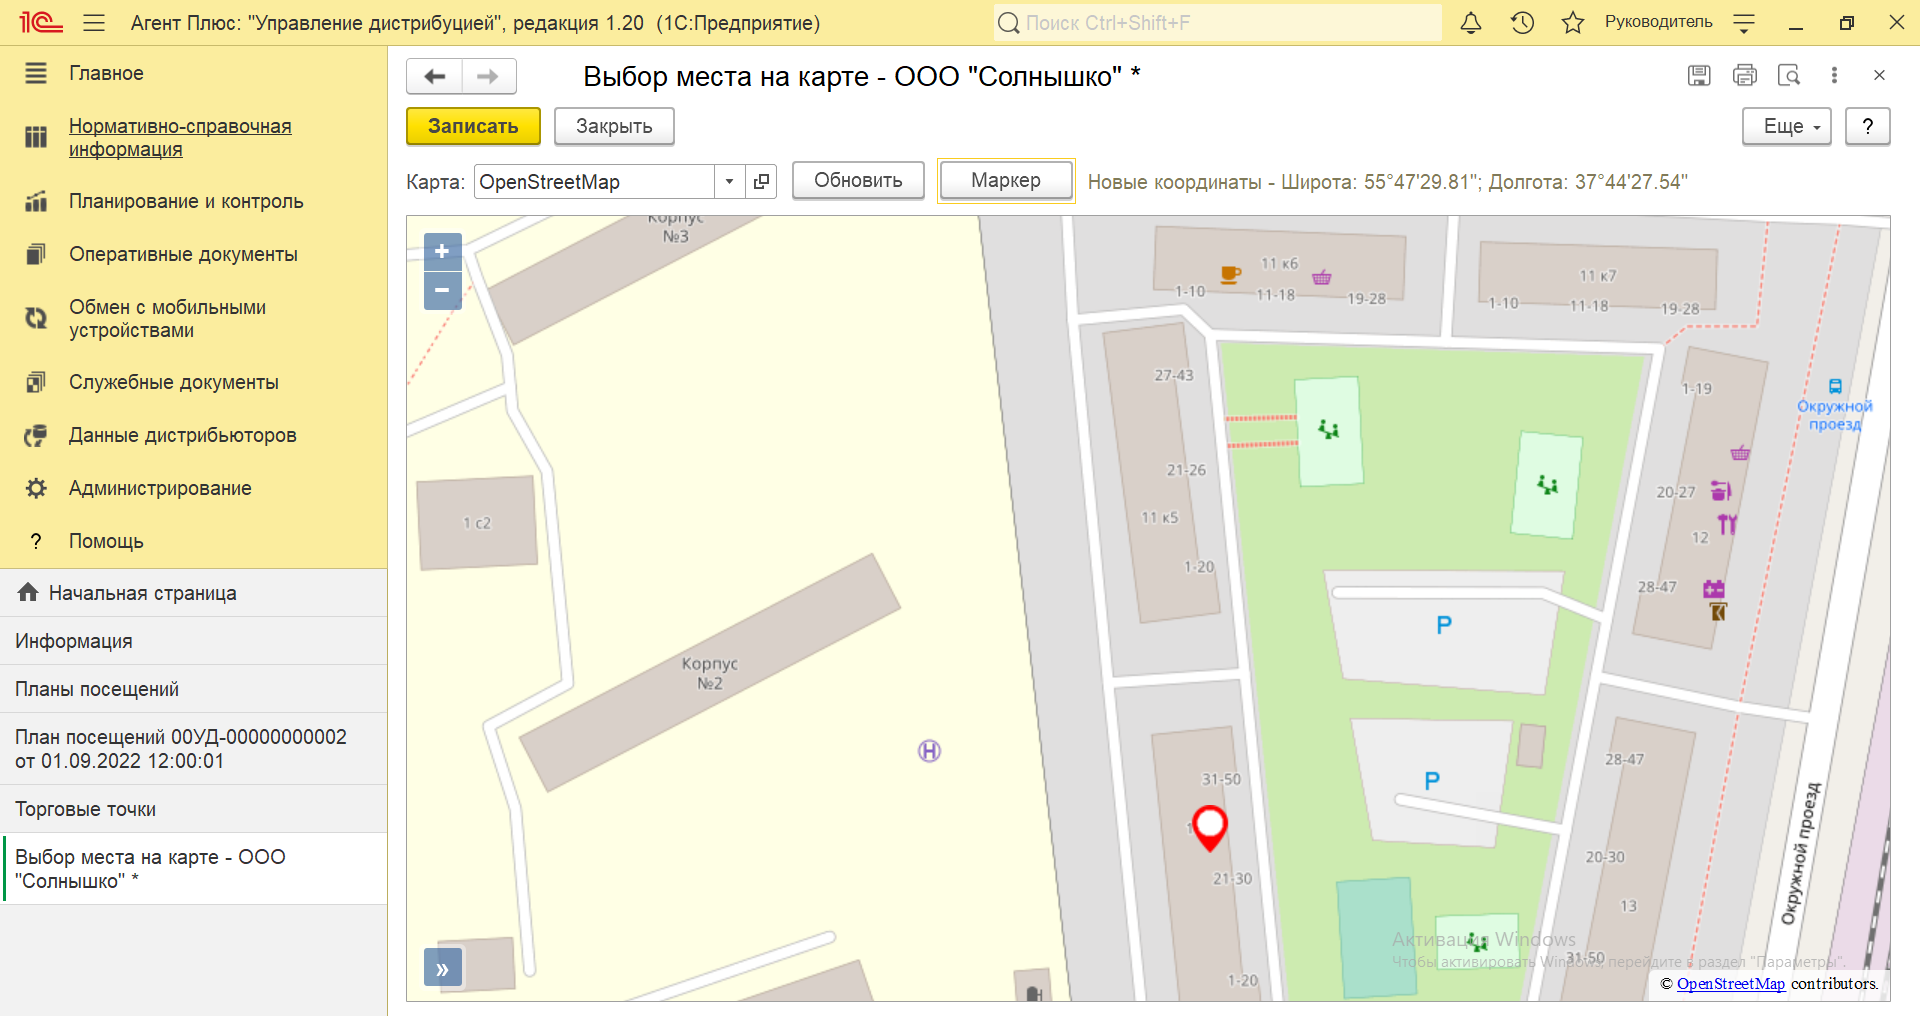Switch to План посещений 00УД-00000000002 tab
The image size is (1920, 1016).
[194, 749]
